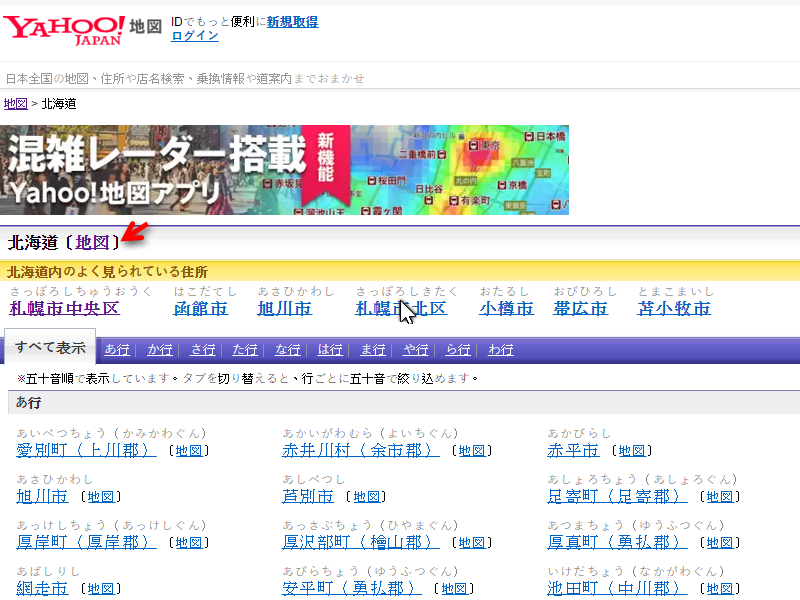Open the 新規取得 ID registration link
800x600 pixels.
click(292, 22)
